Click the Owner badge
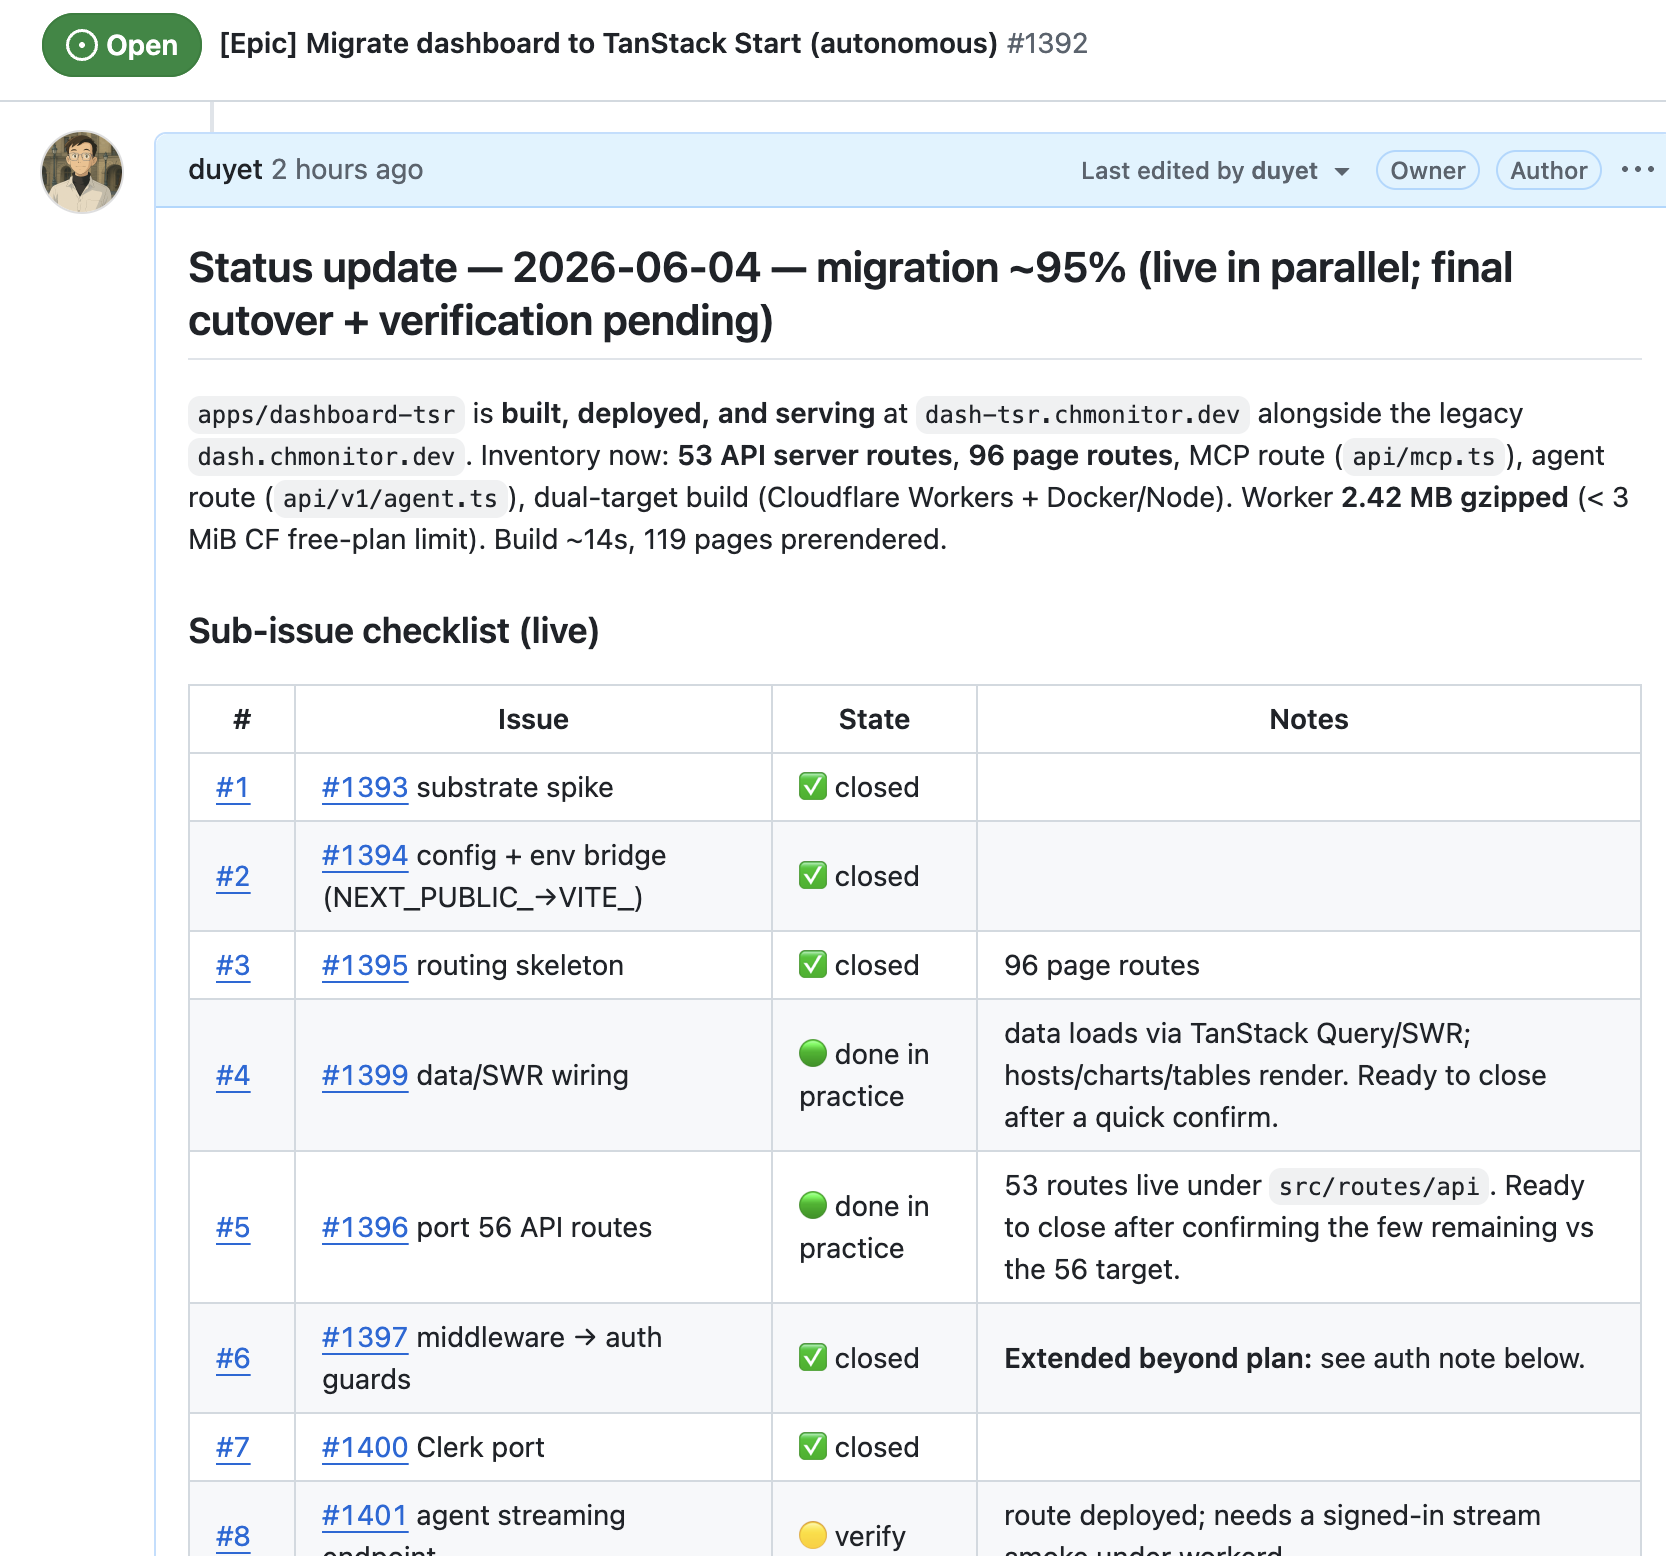This screenshot has height=1556, width=1666. click(x=1427, y=171)
